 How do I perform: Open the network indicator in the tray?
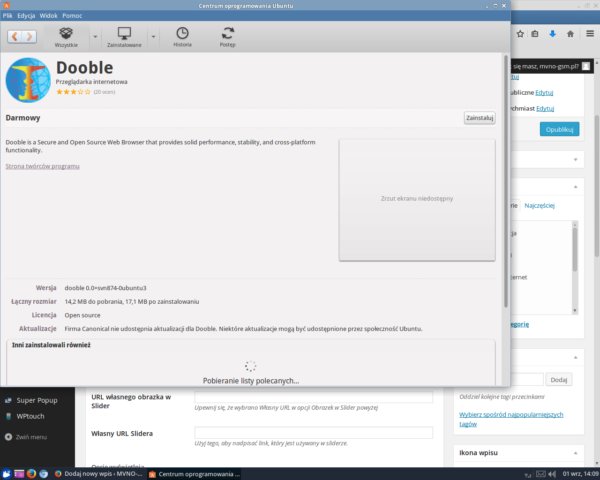tap(528, 474)
